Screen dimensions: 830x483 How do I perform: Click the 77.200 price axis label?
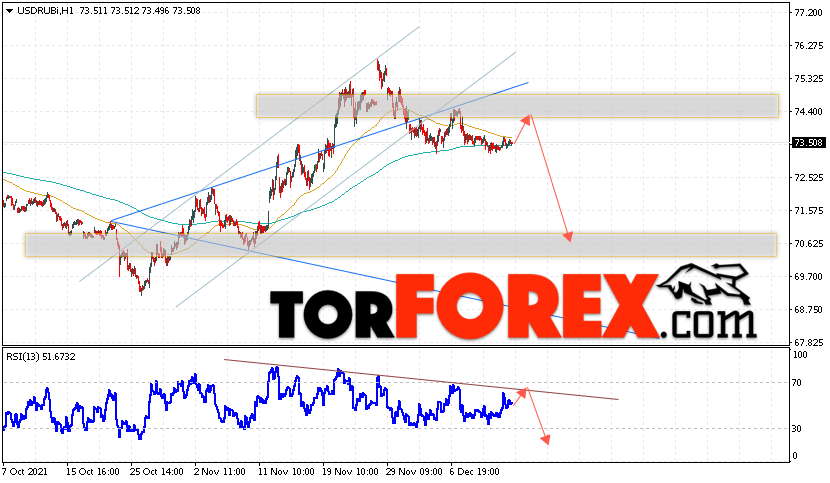pyautogui.click(x=808, y=12)
